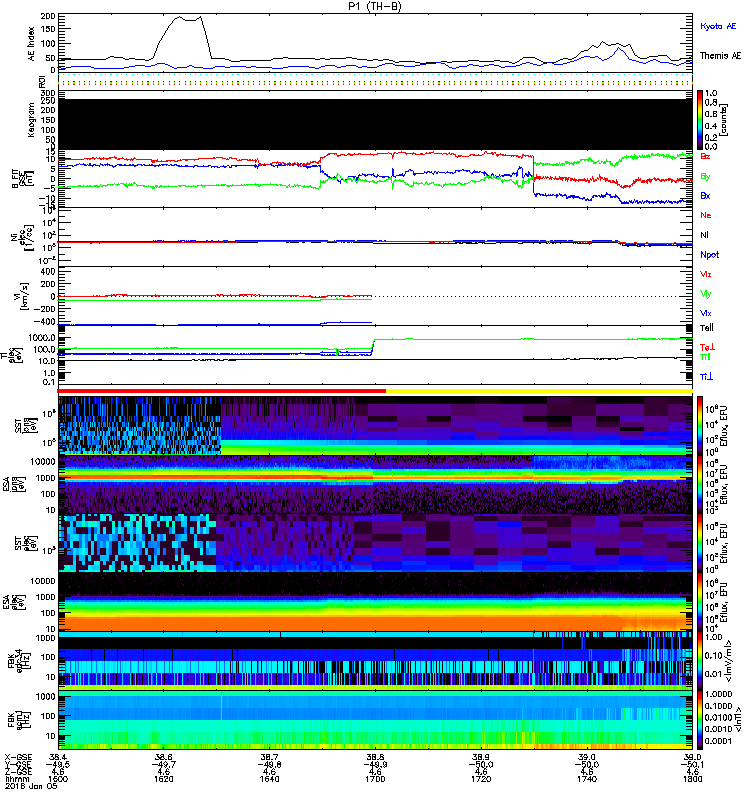Image resolution: width=750 pixels, height=800 pixels.
Task: Click the blue Bx legend label
Action: 705,195
